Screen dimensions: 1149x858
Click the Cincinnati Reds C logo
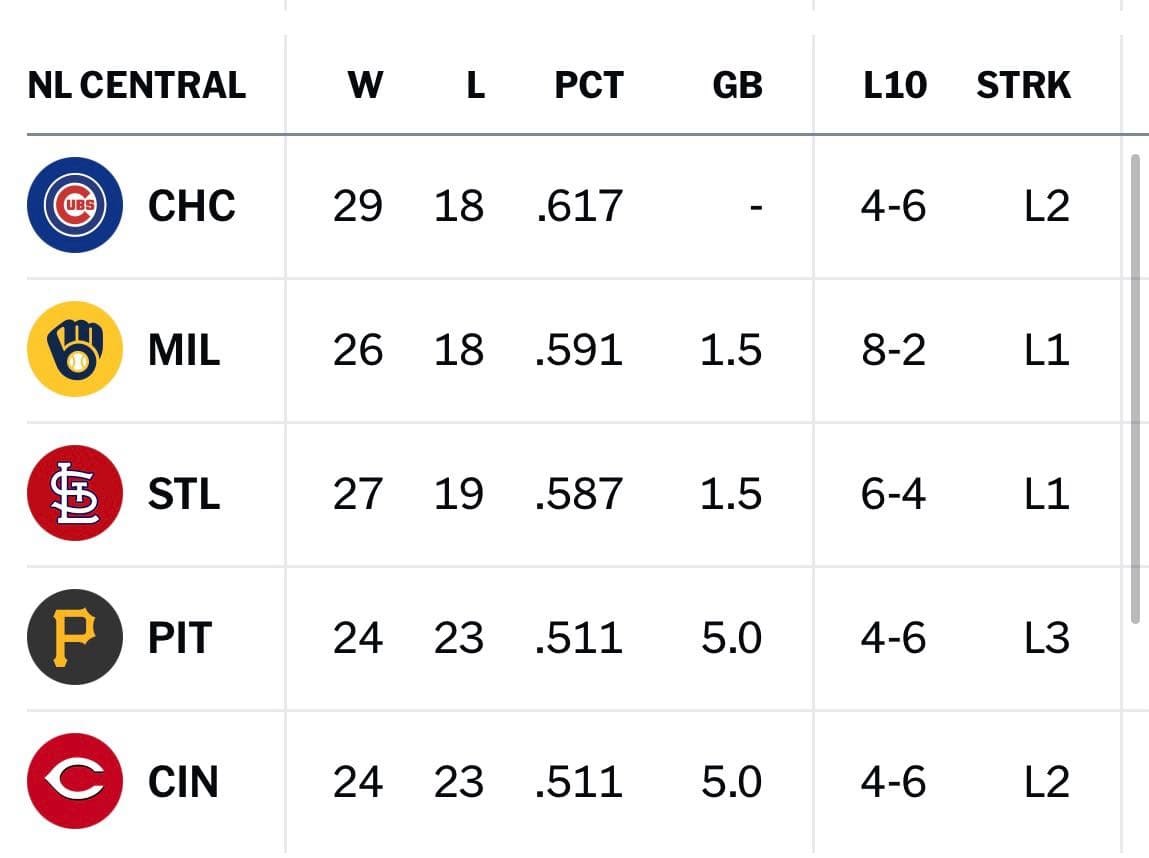tap(75, 781)
